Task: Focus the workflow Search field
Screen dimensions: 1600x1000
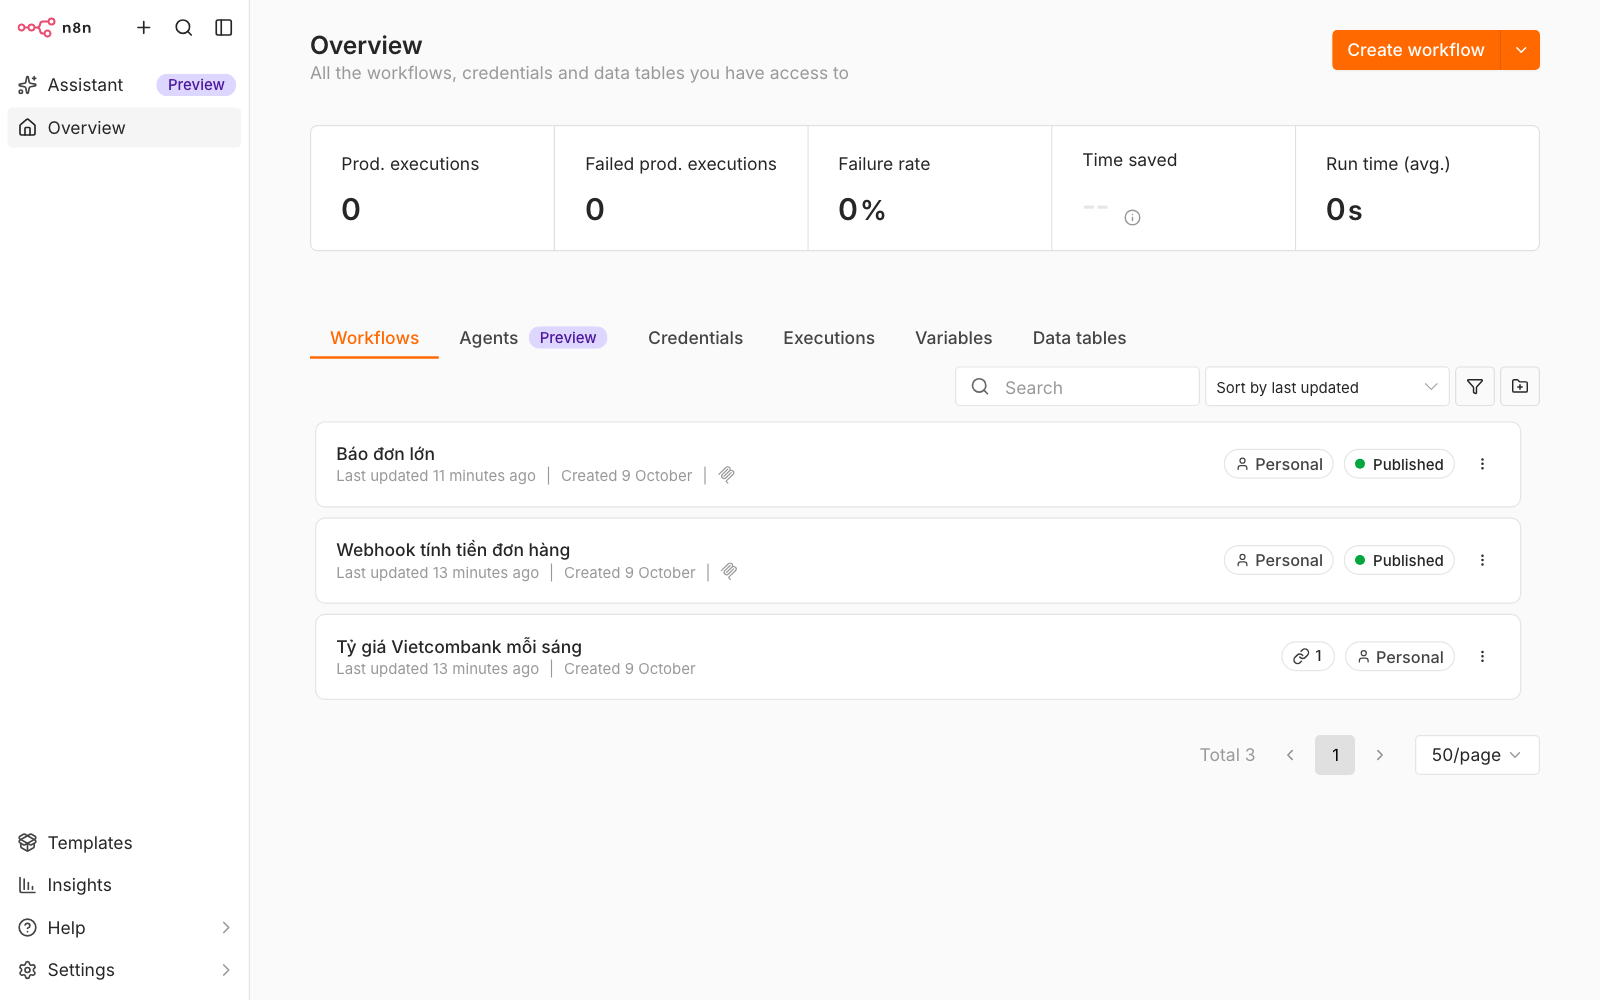Action: click(x=1077, y=387)
